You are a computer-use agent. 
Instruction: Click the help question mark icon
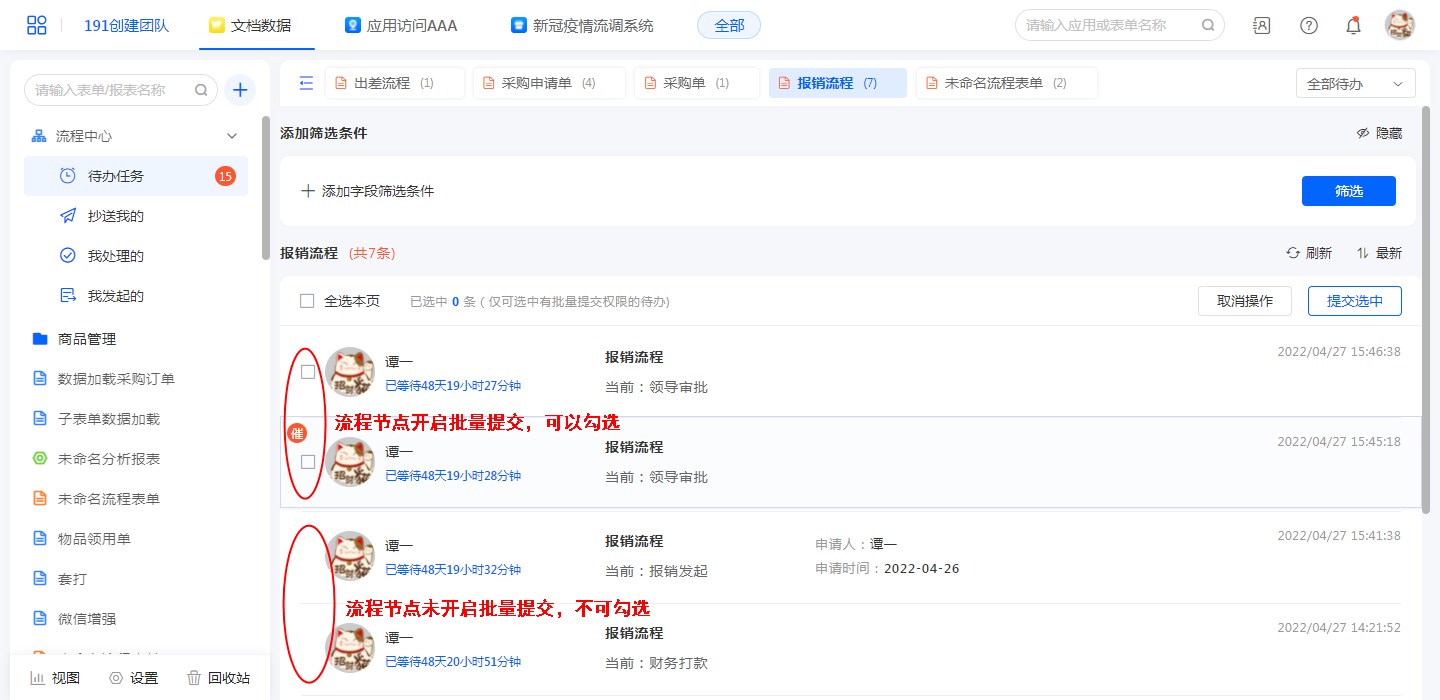coord(1308,26)
